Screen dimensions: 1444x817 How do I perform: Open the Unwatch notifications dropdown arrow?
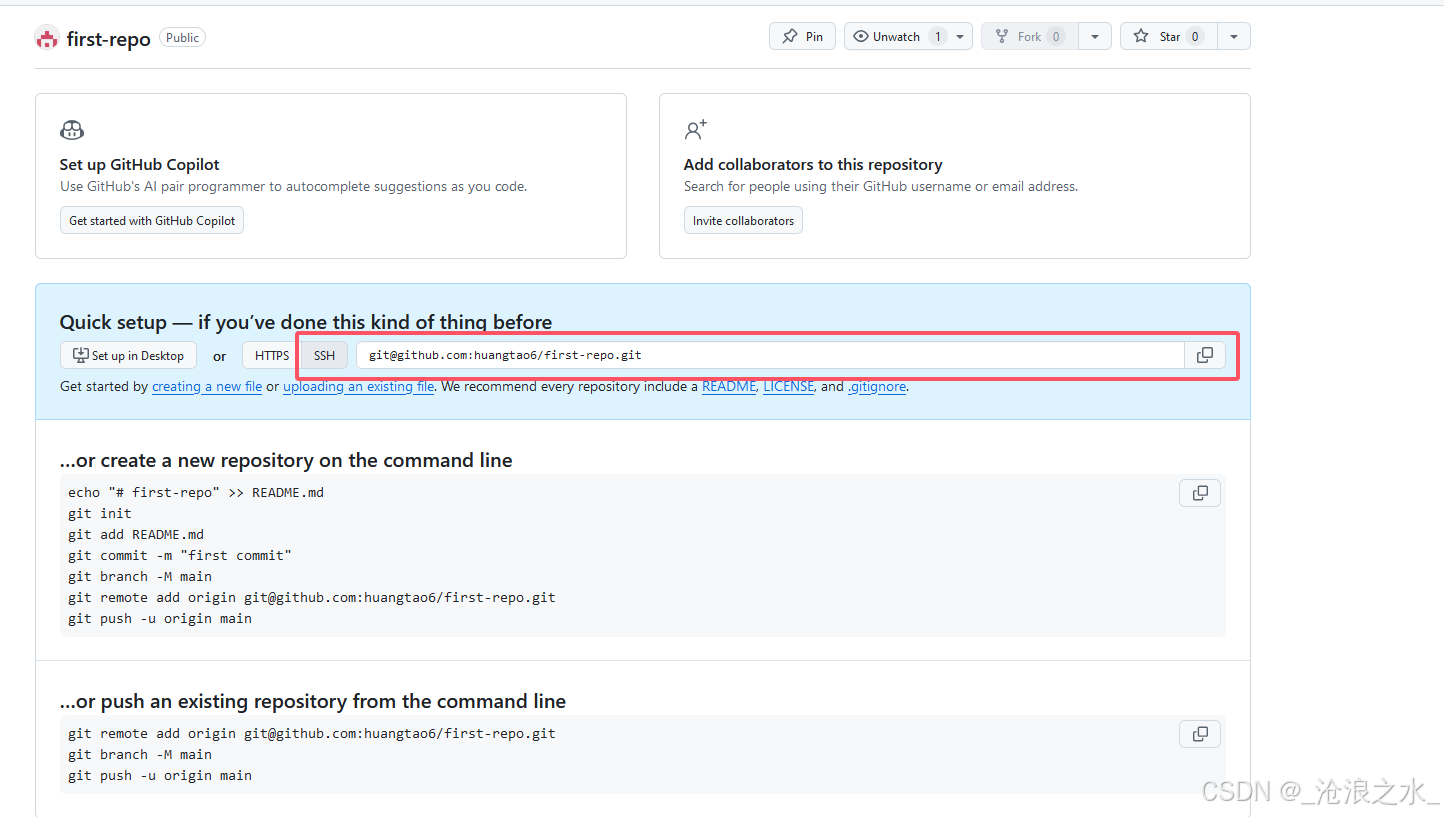(x=960, y=37)
